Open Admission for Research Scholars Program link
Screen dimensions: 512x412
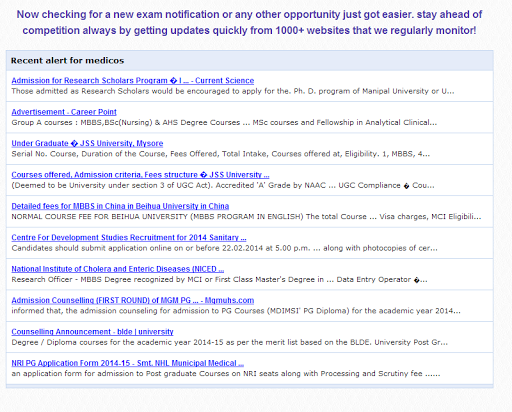coord(133,81)
